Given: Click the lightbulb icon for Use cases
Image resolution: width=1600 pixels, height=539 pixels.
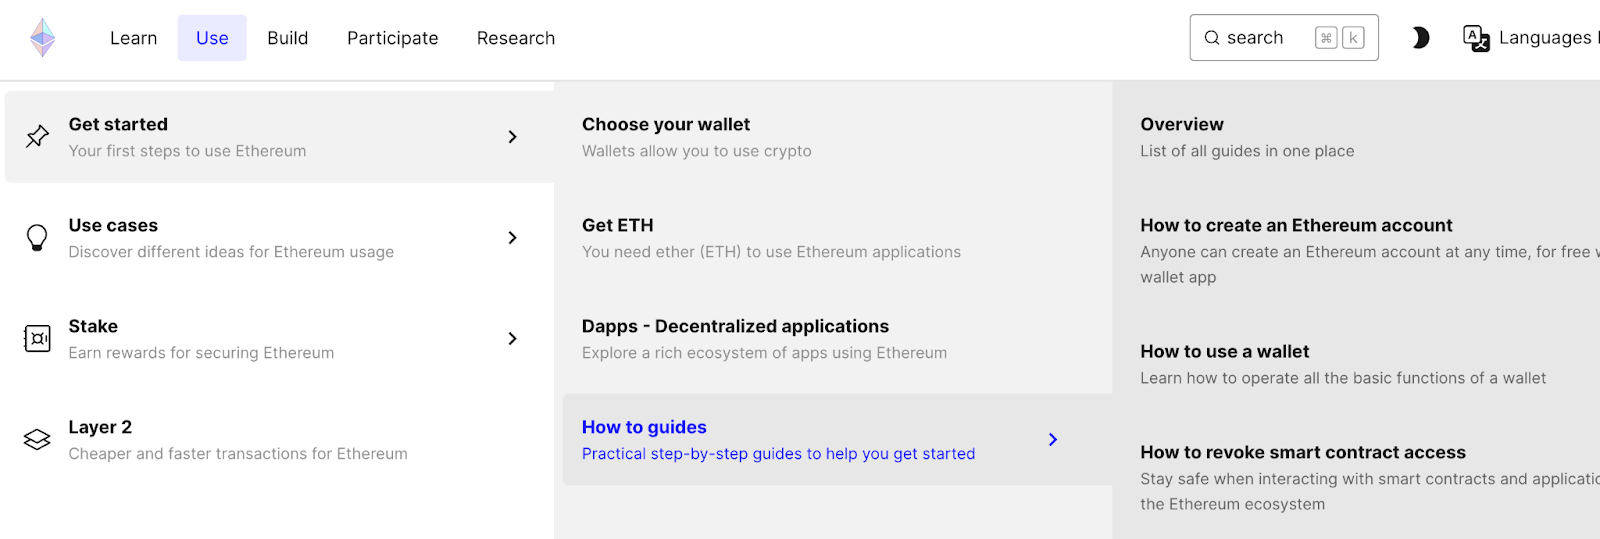Looking at the screenshot, I should point(37,237).
